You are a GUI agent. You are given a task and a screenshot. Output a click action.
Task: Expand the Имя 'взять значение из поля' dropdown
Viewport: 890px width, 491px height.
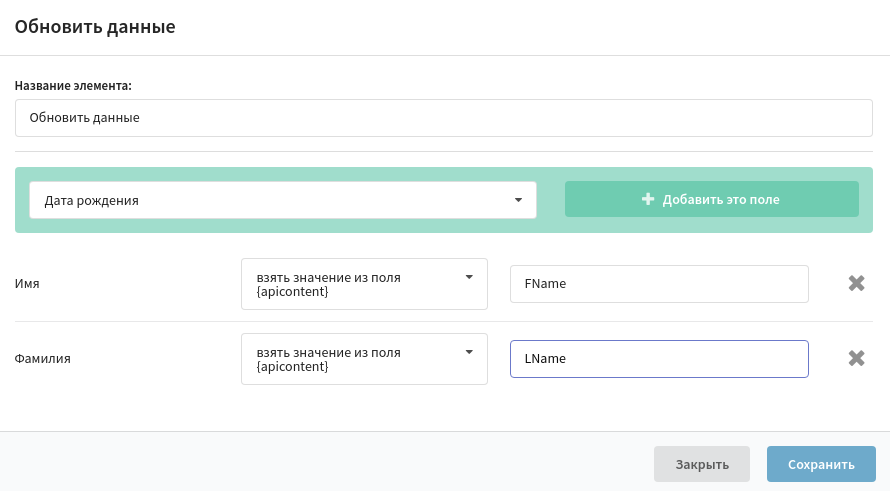[x=364, y=284]
